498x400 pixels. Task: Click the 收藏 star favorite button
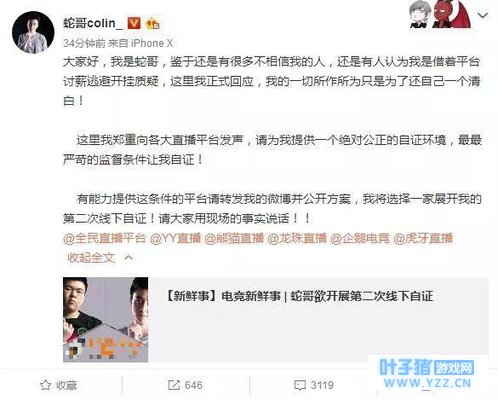click(59, 385)
